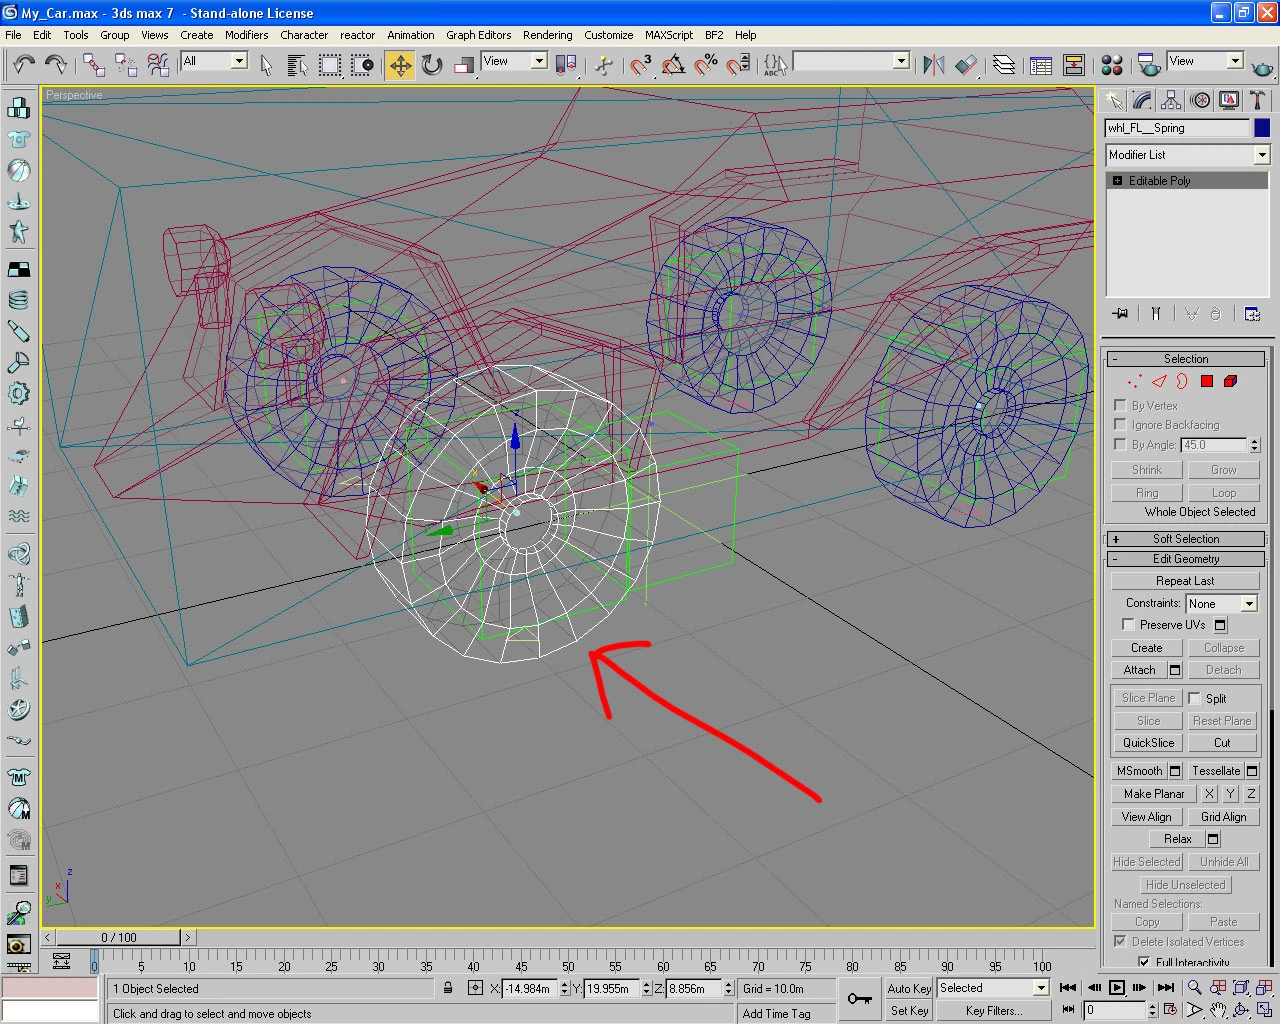Open the Material Editor icon
This screenshot has width=1280, height=1024.
[x=1111, y=66]
